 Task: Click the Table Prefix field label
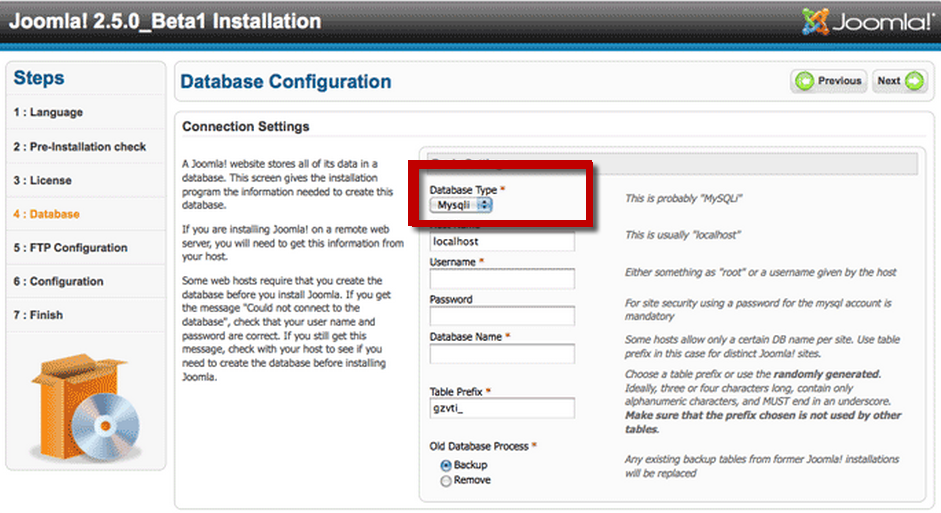pos(456,392)
